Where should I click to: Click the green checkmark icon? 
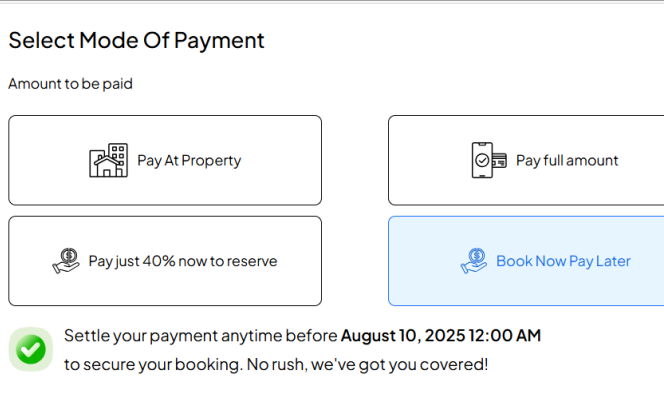[31, 349]
